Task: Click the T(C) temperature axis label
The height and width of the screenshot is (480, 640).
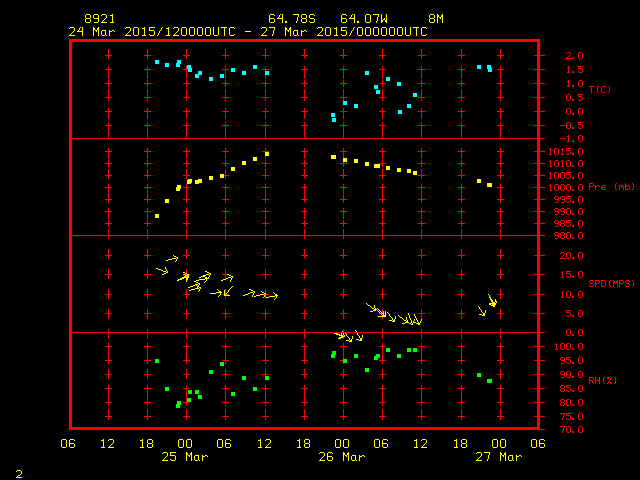Action: coord(599,90)
